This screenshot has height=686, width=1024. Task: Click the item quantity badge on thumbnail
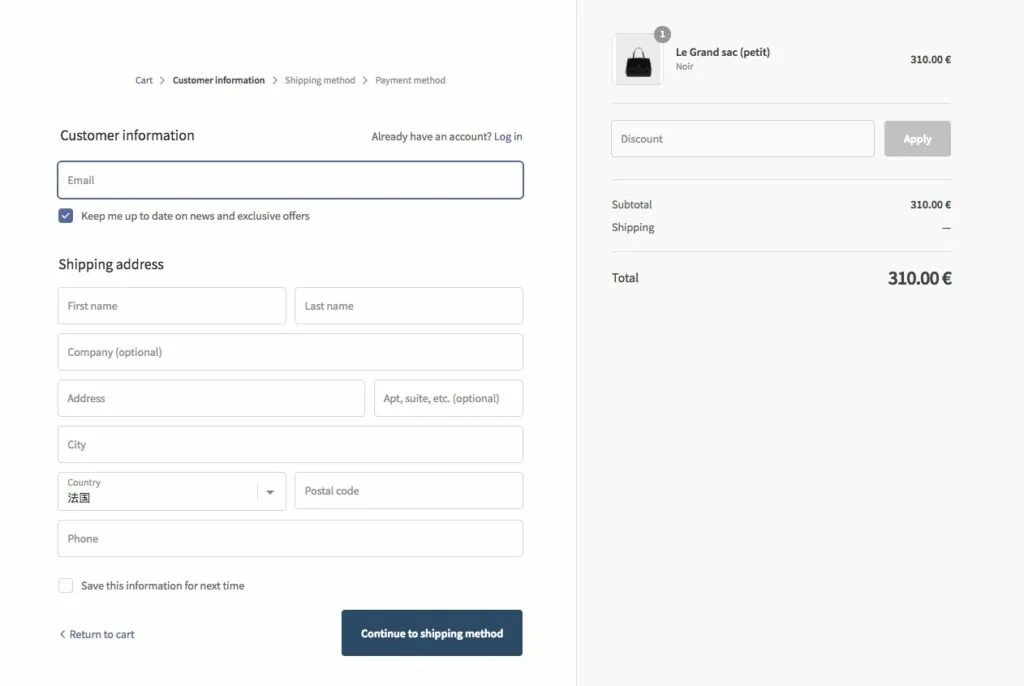[x=662, y=34]
